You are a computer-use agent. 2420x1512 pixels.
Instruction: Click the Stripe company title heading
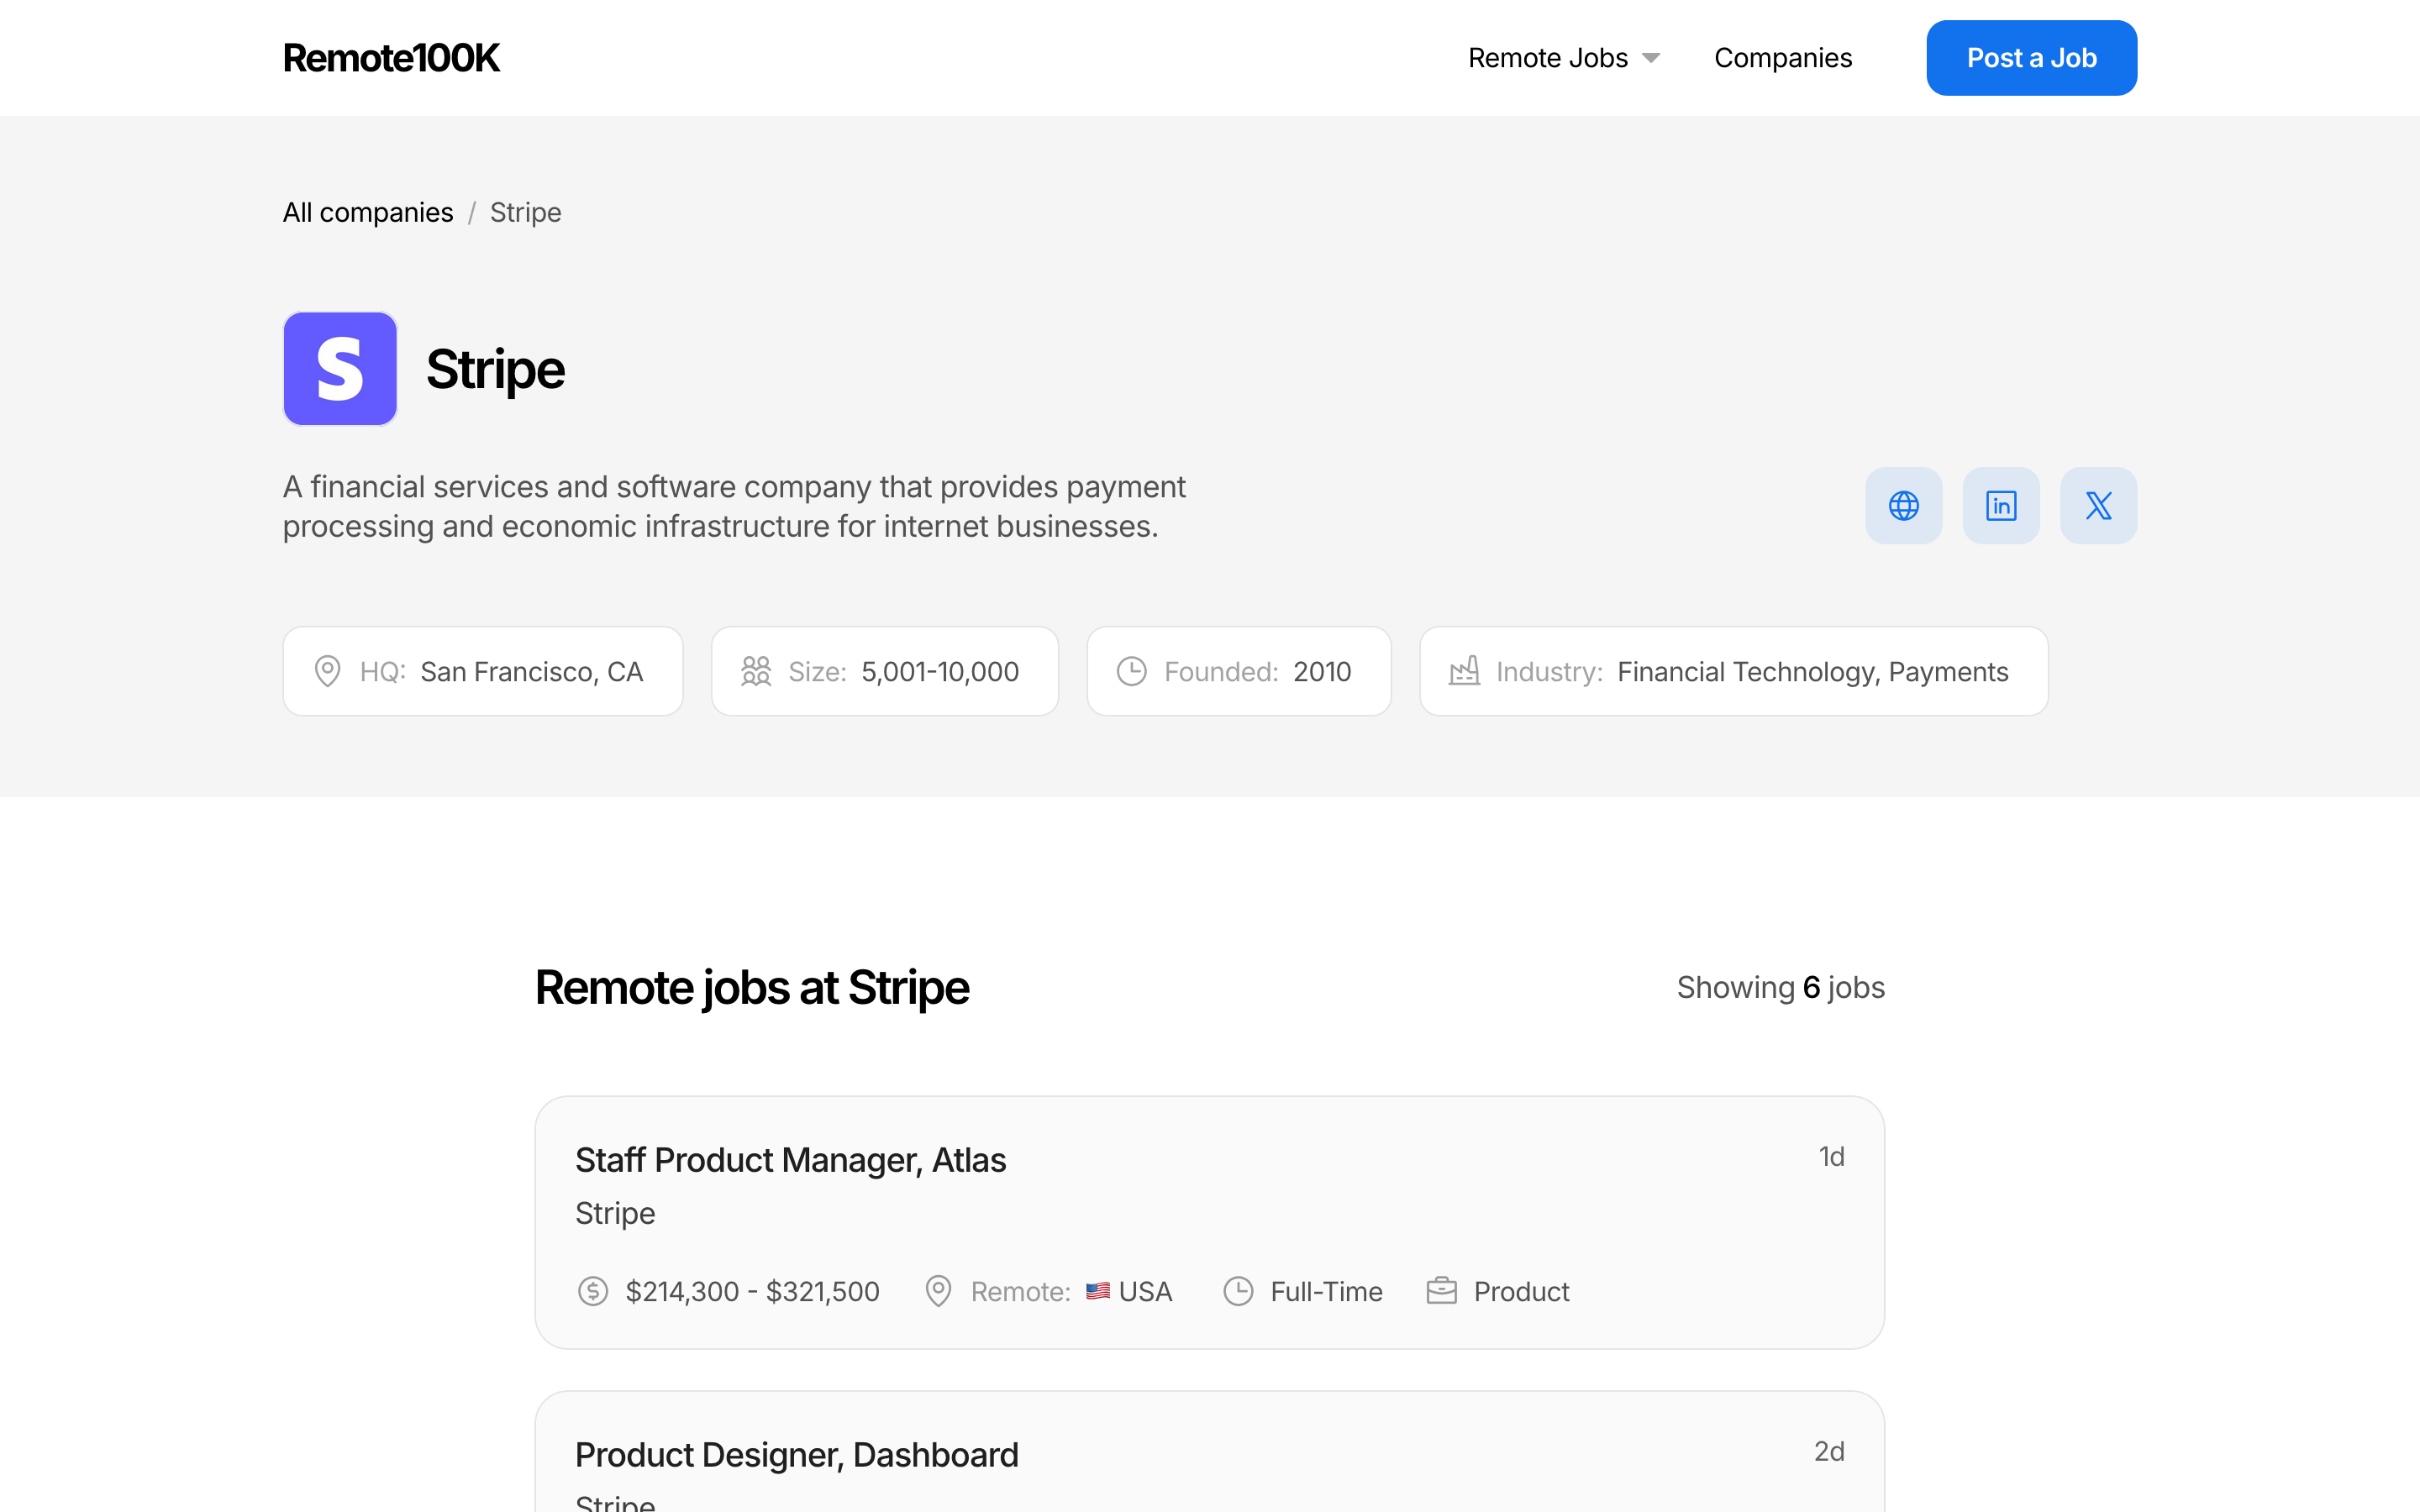click(495, 369)
